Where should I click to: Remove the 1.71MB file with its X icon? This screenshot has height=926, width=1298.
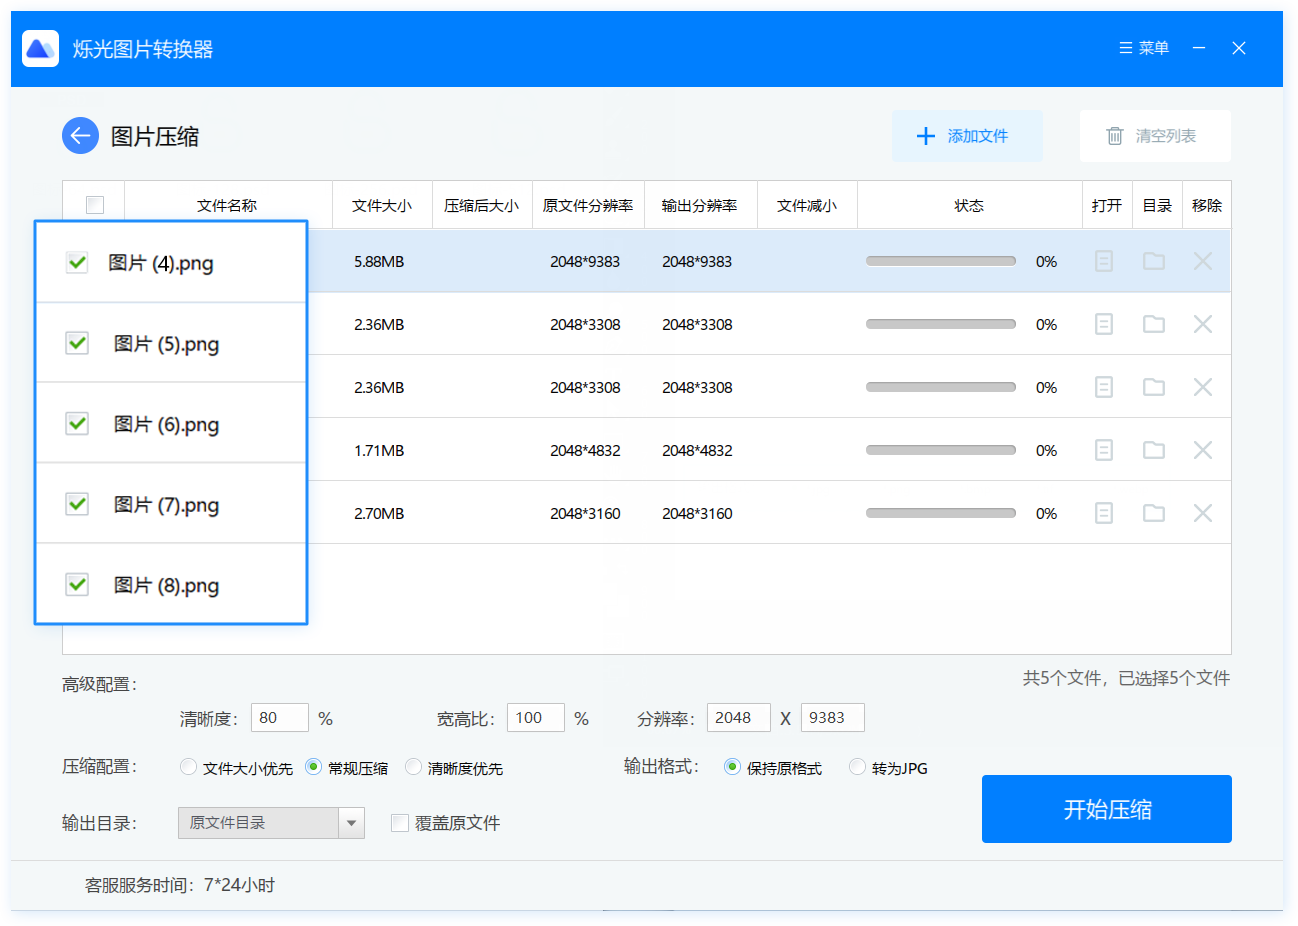(x=1202, y=449)
